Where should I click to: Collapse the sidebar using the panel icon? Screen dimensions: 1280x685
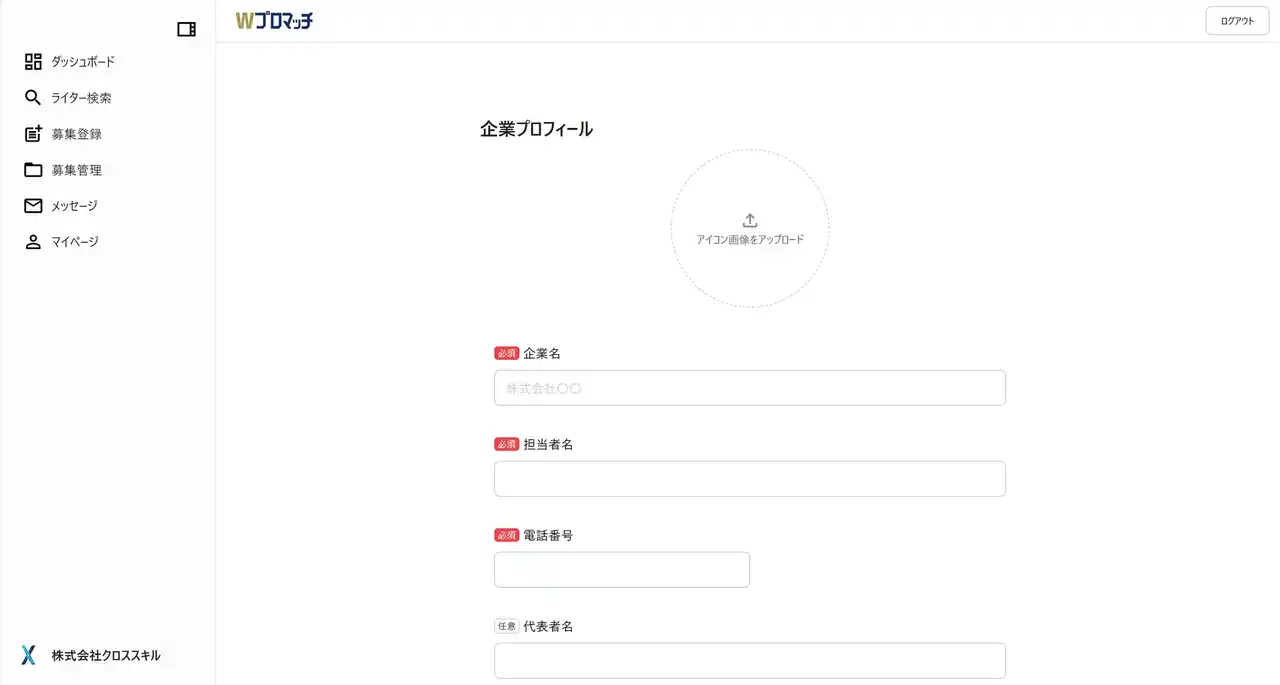186,29
